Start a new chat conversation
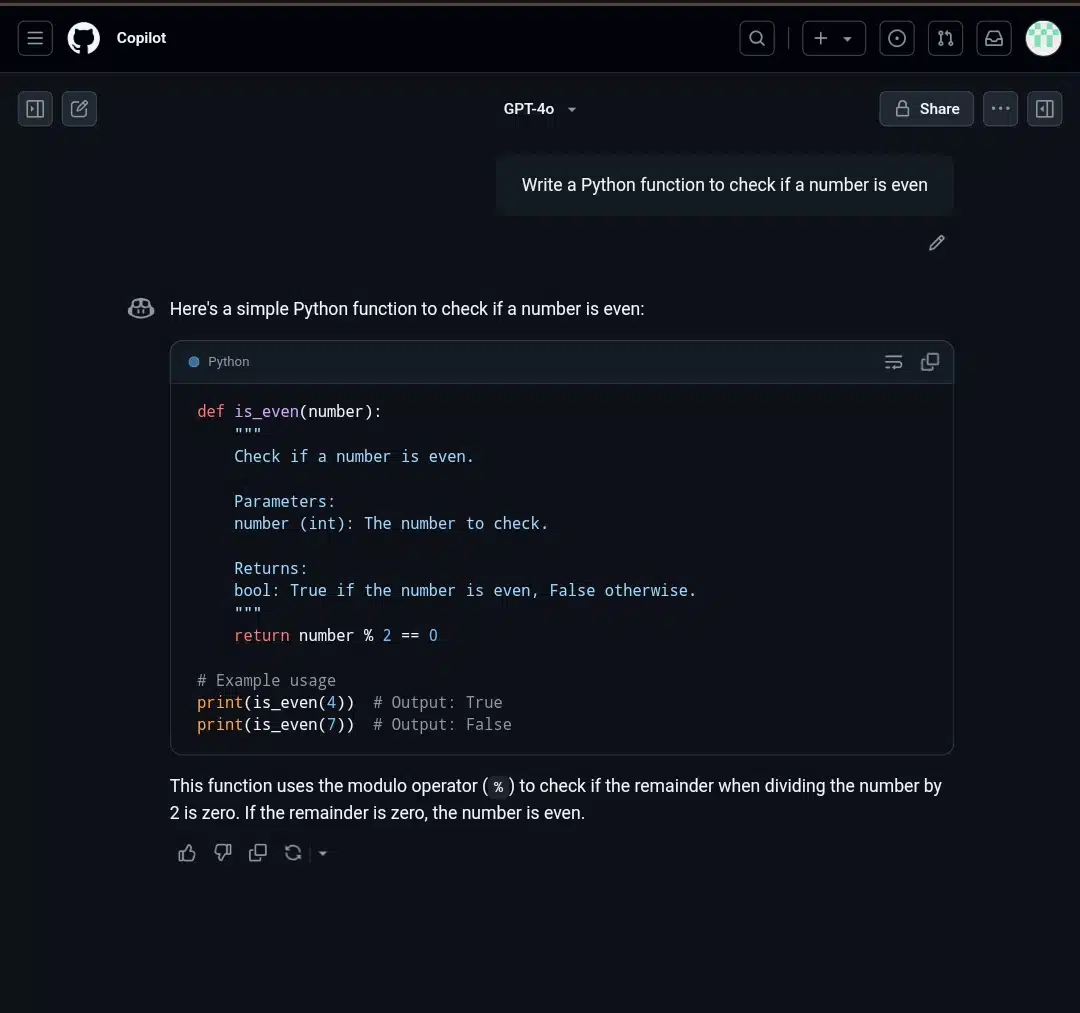The image size is (1080, 1013). [79, 109]
